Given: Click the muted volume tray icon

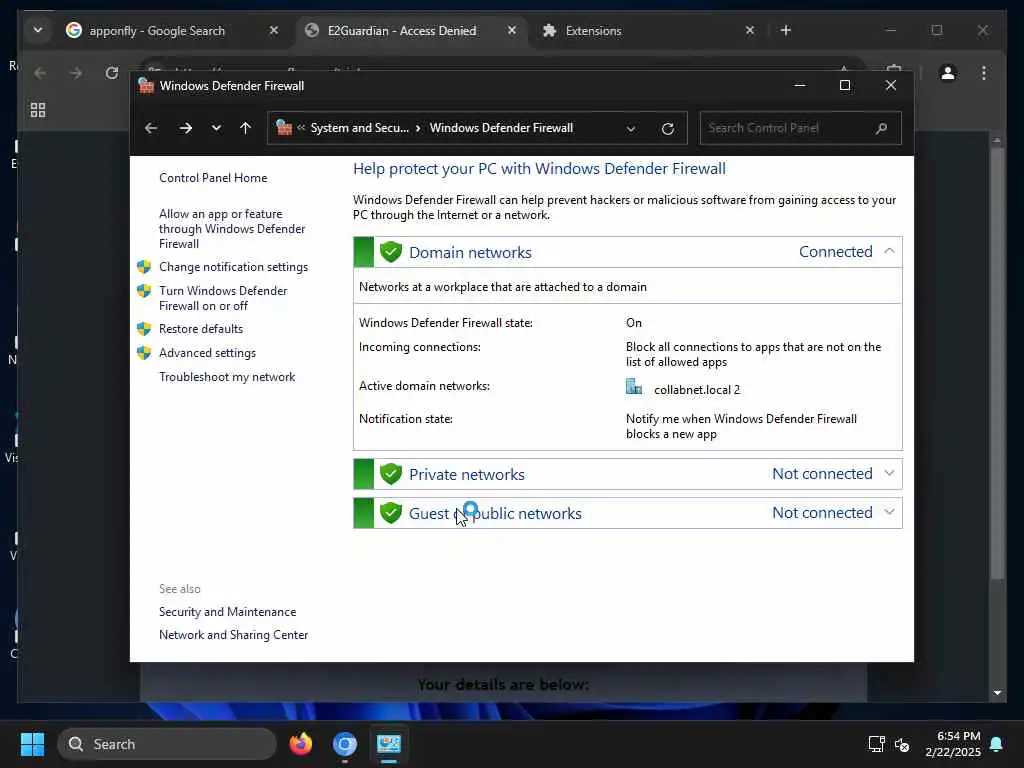Looking at the screenshot, I should pos(902,744).
